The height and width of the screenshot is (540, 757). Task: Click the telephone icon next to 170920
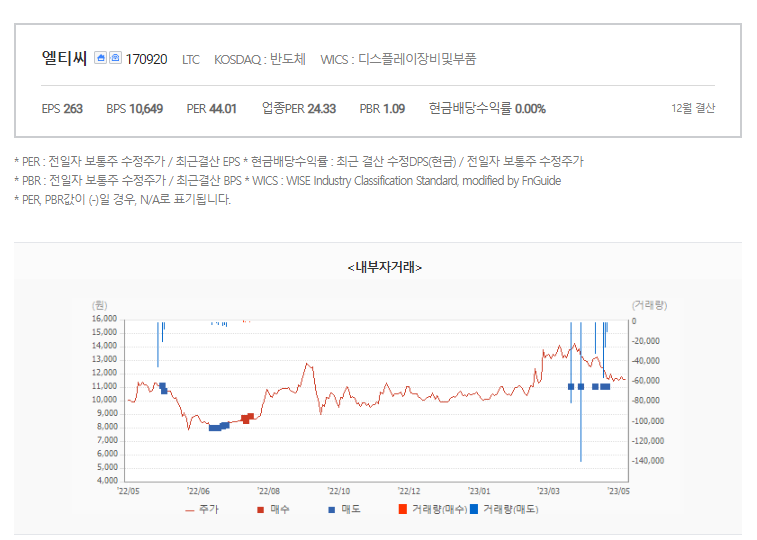(x=115, y=58)
